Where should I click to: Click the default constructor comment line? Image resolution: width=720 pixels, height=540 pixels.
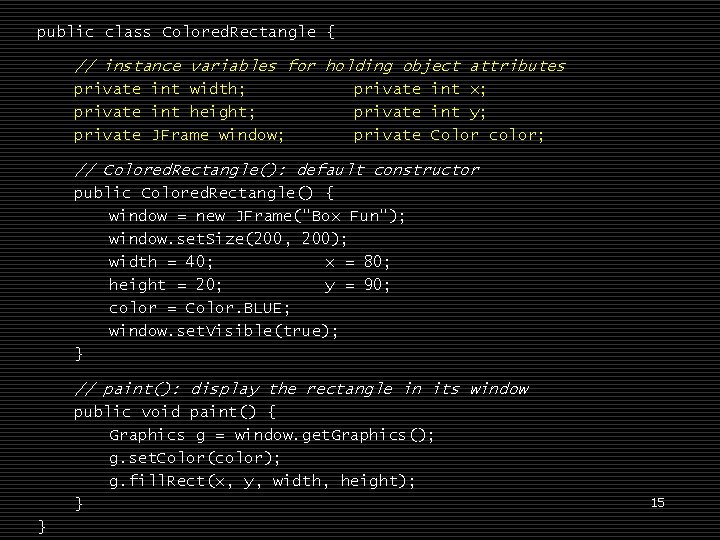point(276,170)
